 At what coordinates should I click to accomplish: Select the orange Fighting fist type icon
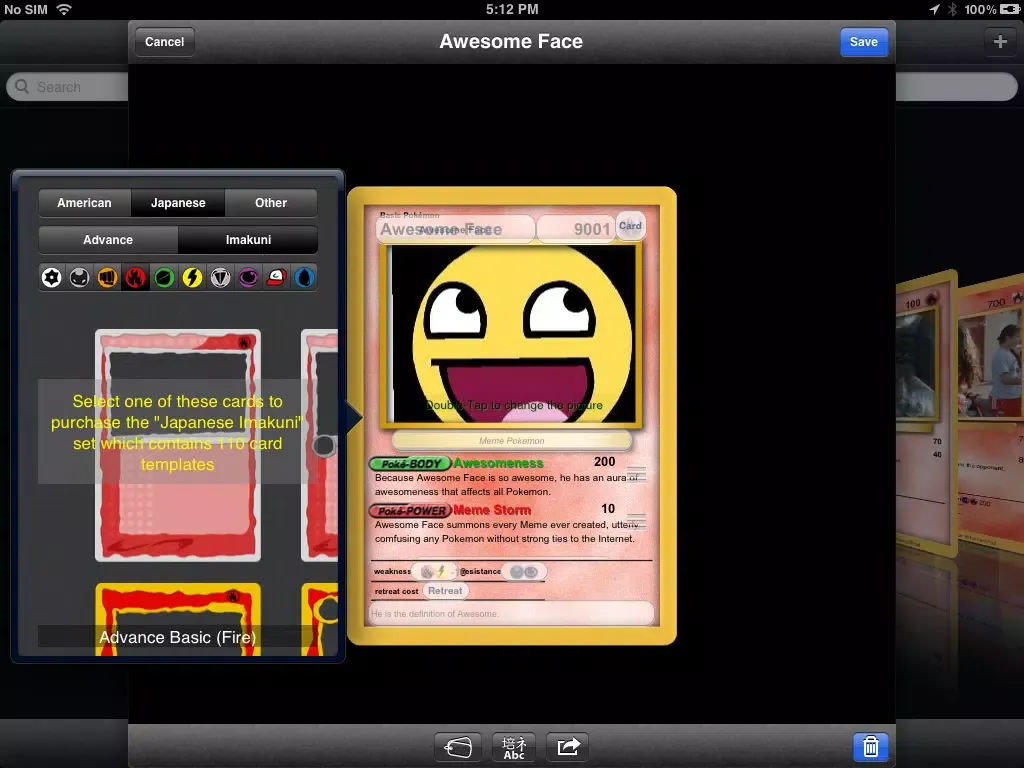[x=108, y=278]
